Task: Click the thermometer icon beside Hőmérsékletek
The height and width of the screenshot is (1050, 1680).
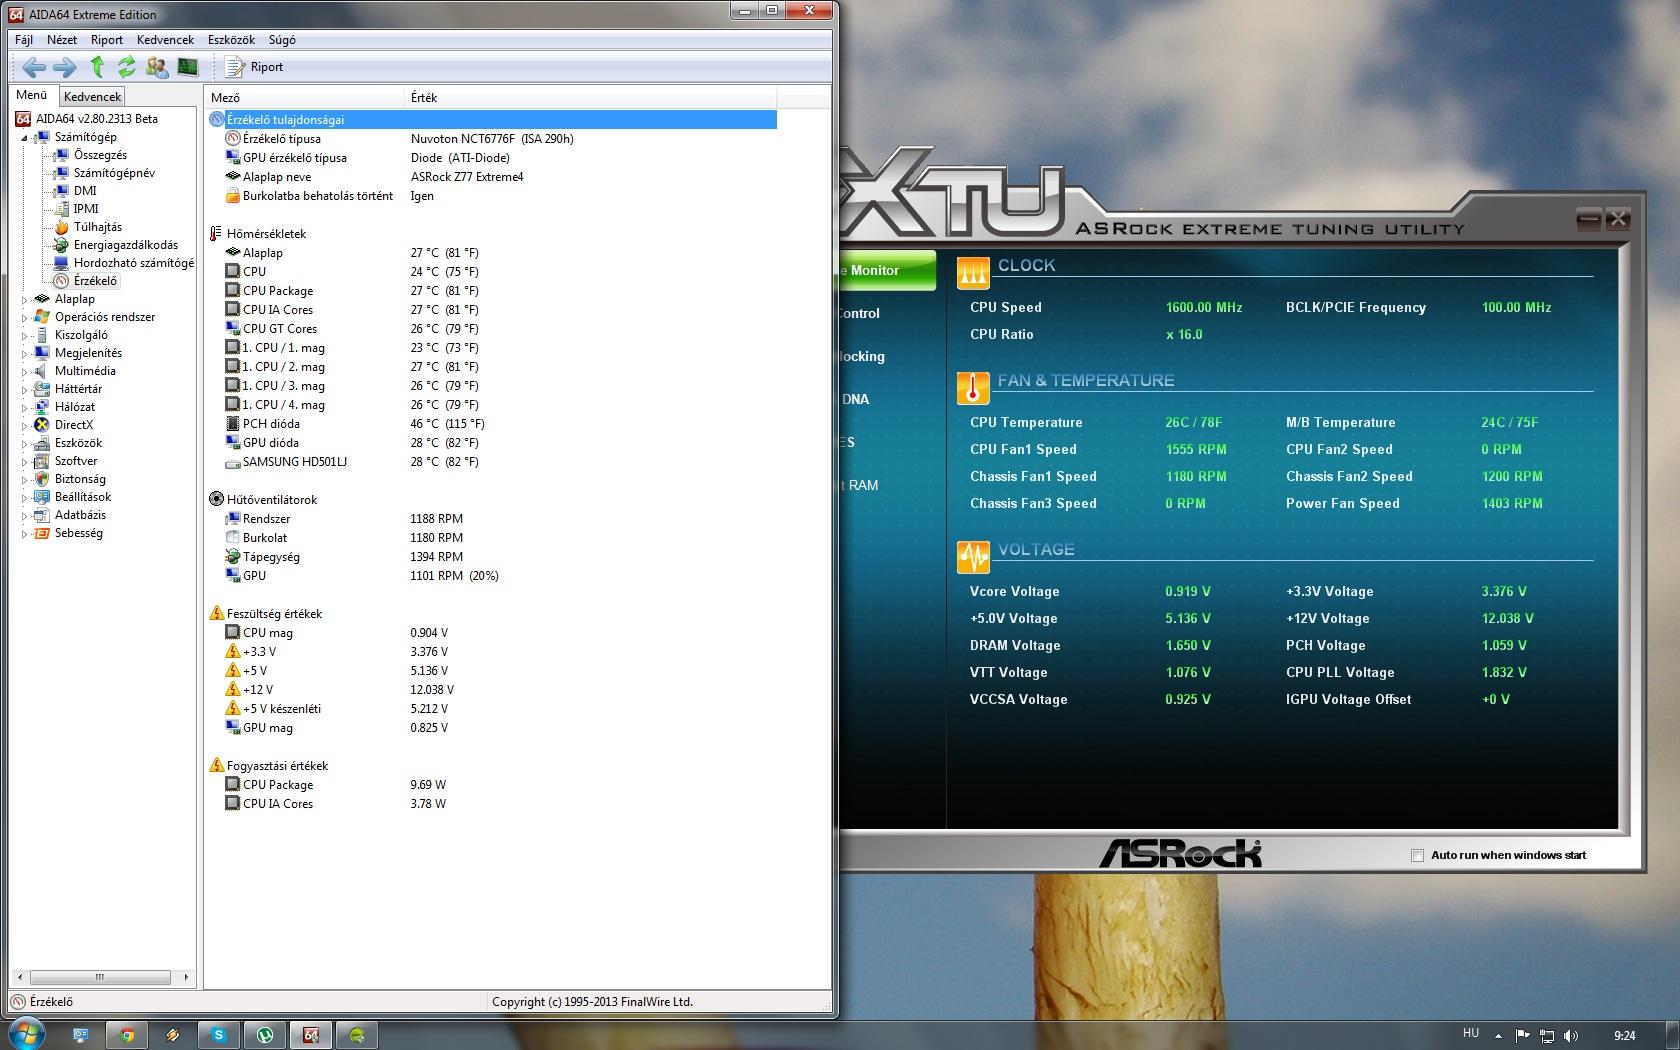Action: pos(216,234)
